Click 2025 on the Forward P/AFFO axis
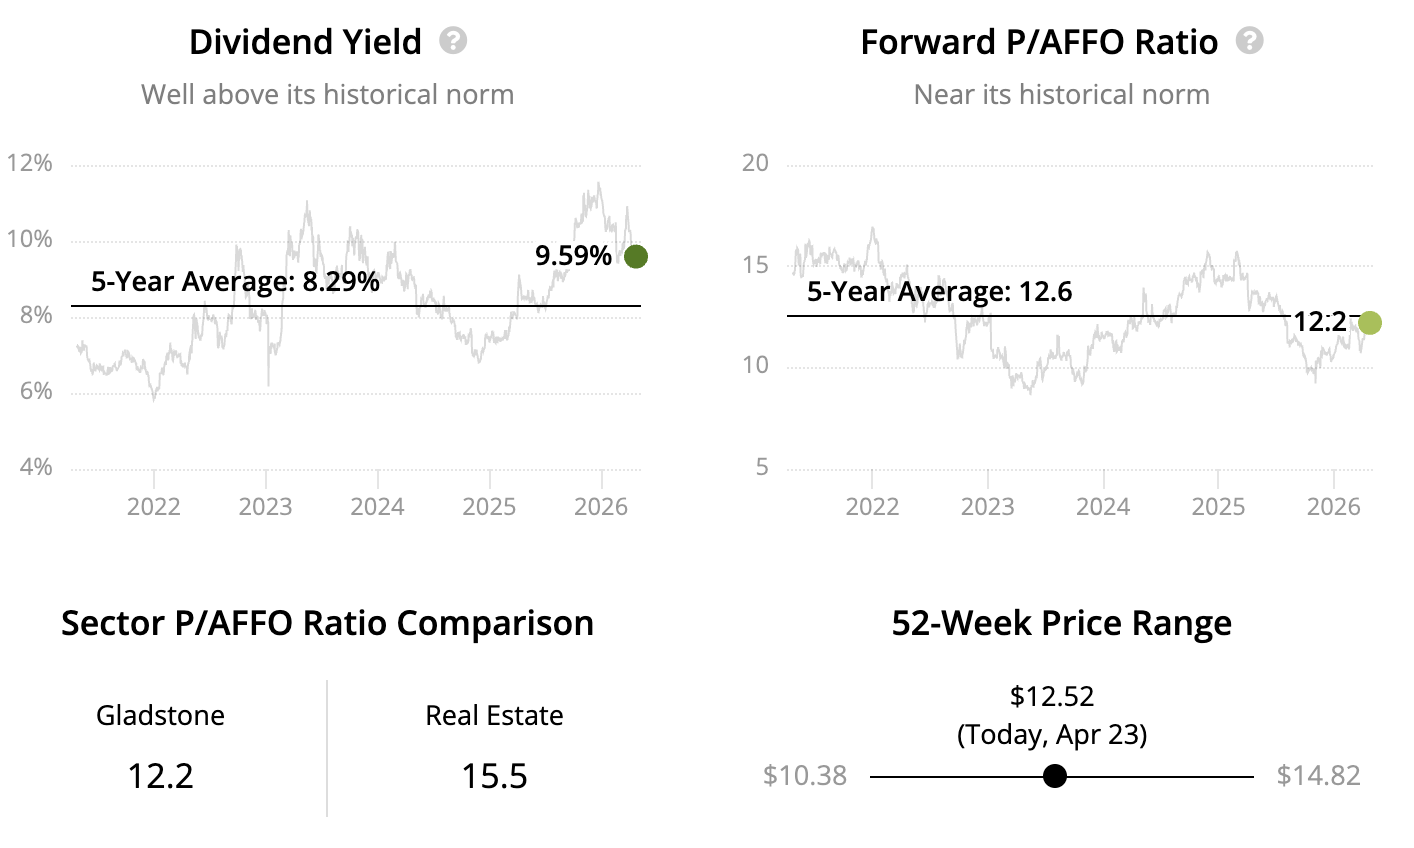Viewport: 1414px width, 848px height. [1218, 506]
